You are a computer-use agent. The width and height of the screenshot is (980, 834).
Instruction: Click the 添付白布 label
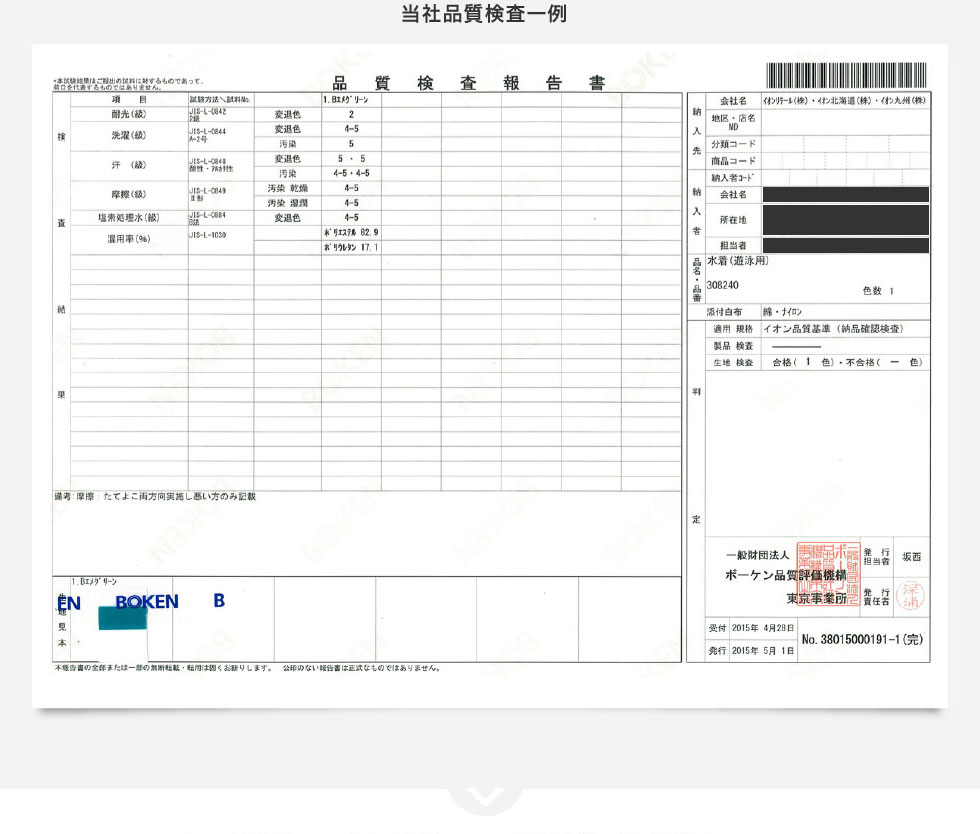pyautogui.click(x=724, y=311)
